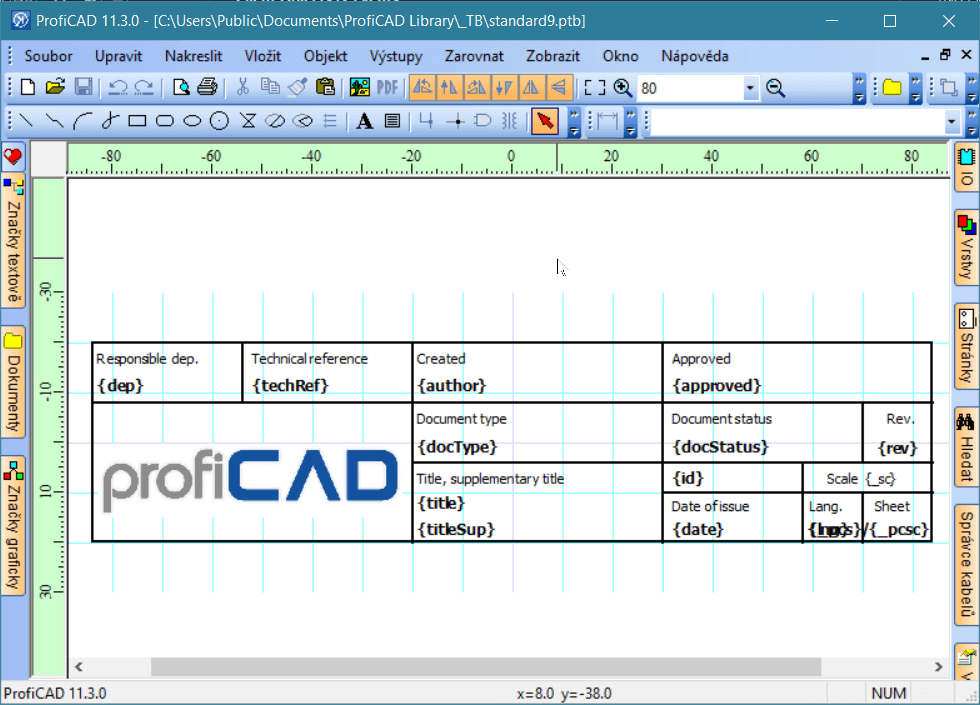This screenshot has height=705, width=980.
Task: Click the zoom value field showing 80
Action: (x=690, y=88)
